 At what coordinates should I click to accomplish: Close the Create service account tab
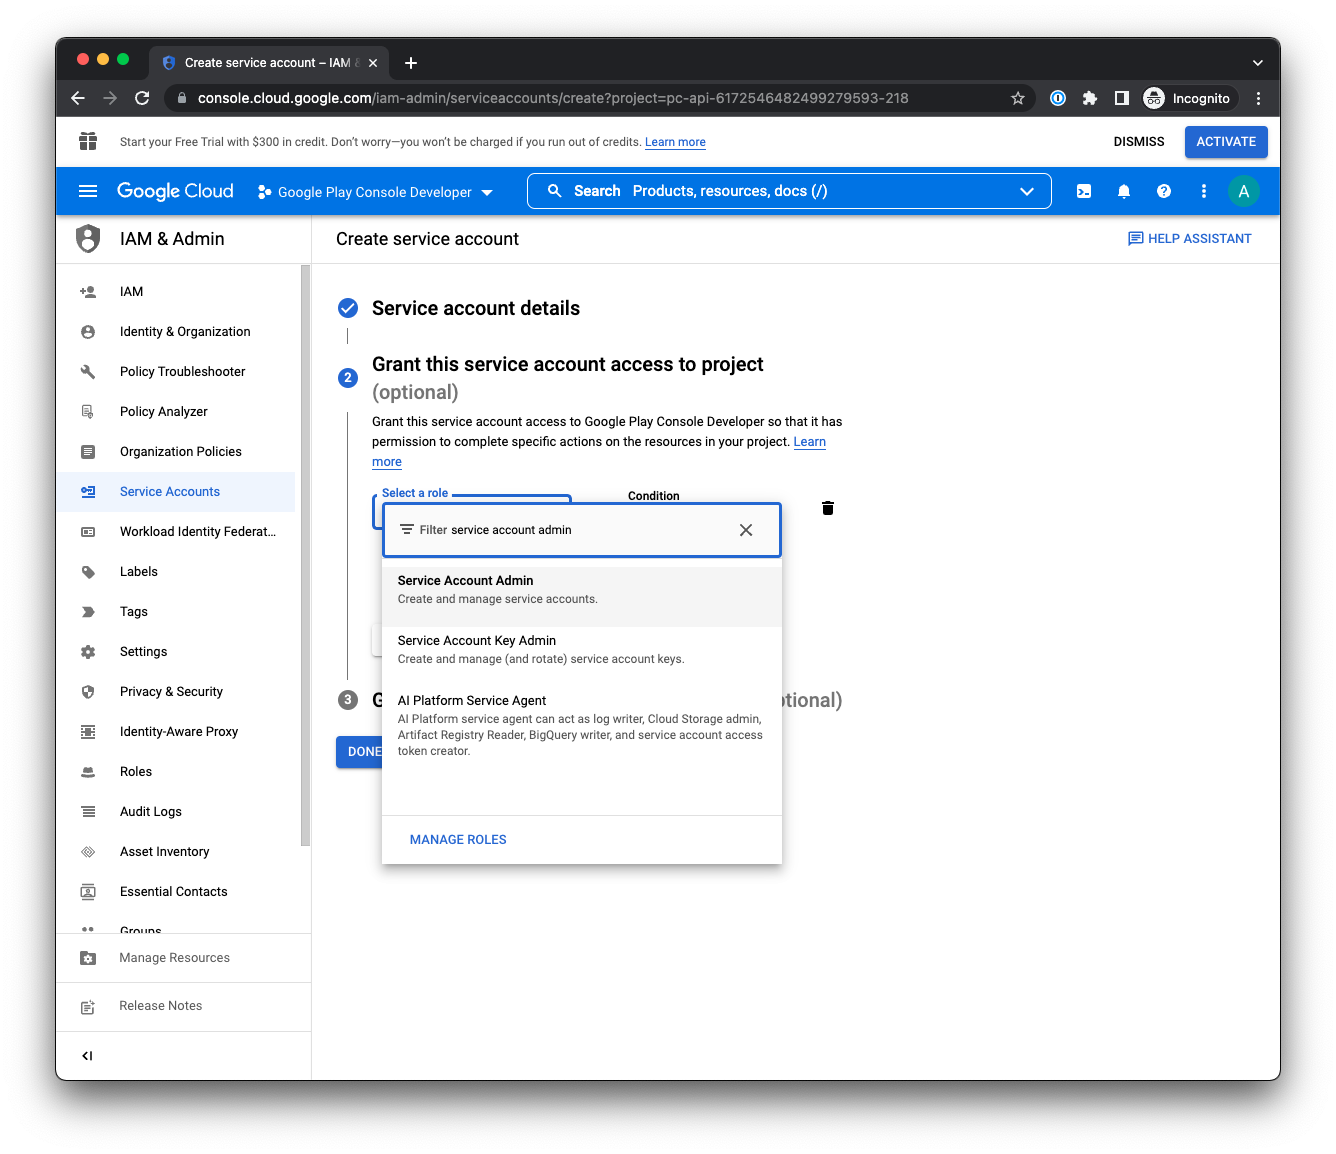[373, 63]
